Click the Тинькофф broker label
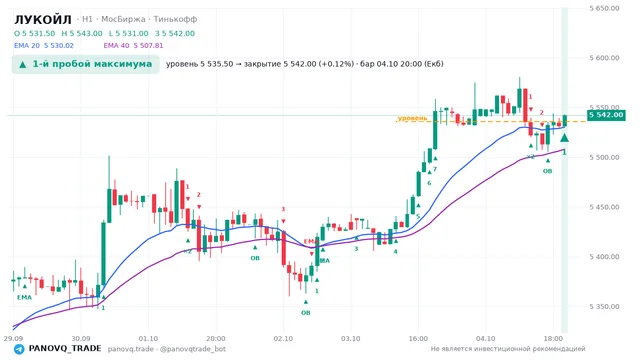The height and width of the screenshot is (360, 640). [x=176, y=19]
